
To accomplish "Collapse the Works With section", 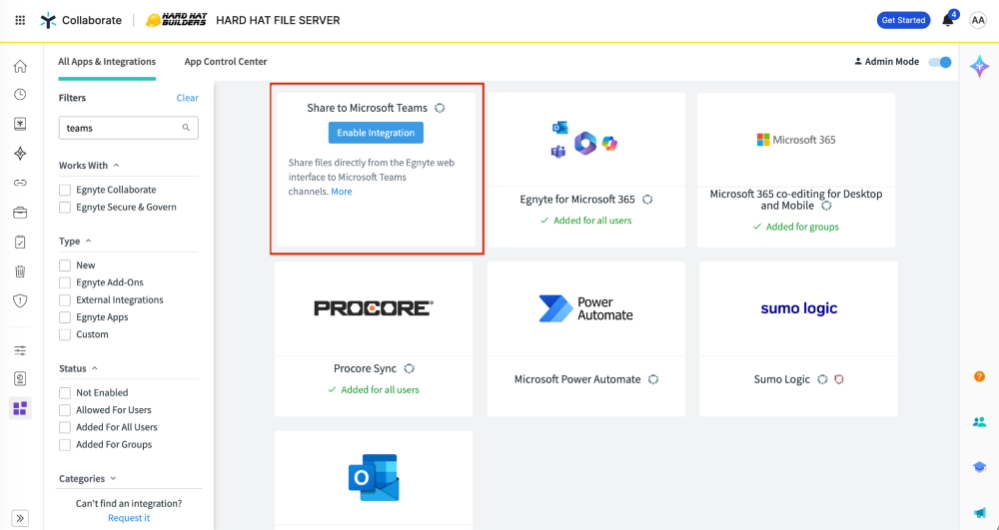I will pos(116,166).
